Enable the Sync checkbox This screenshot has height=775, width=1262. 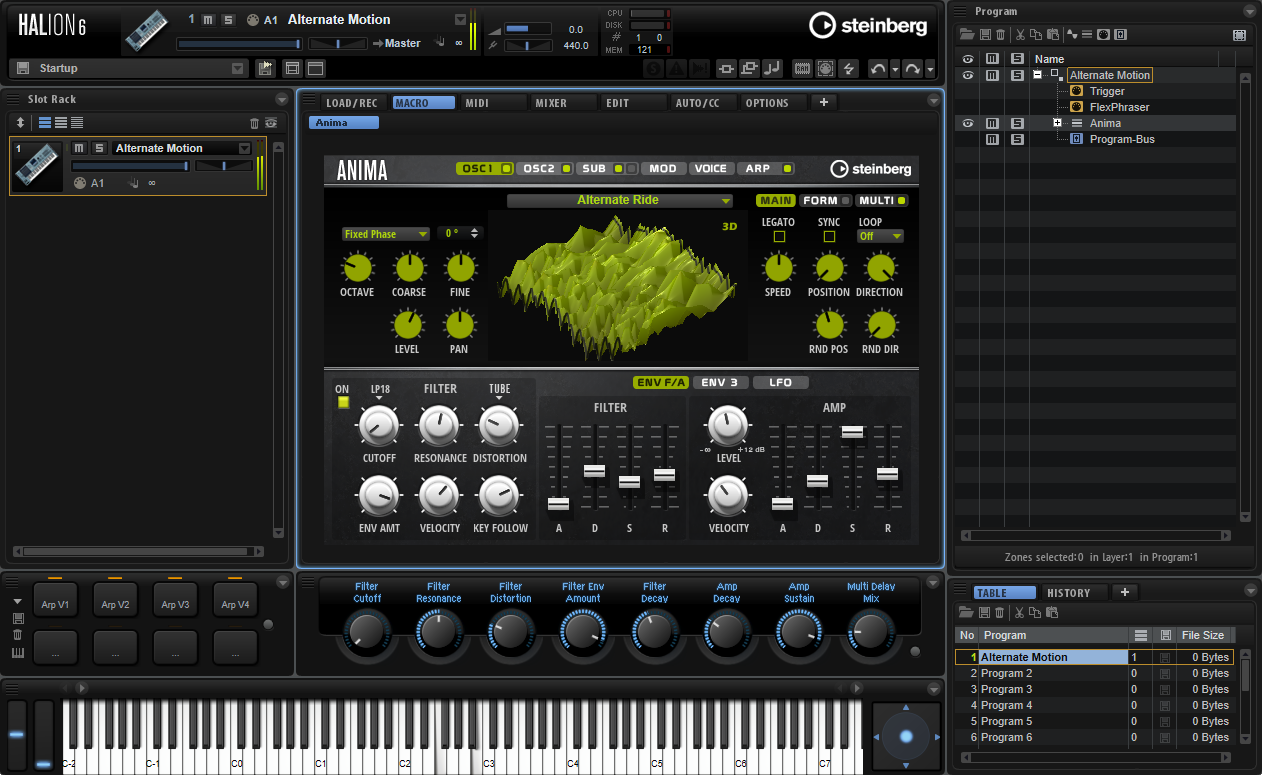pyautogui.click(x=829, y=237)
